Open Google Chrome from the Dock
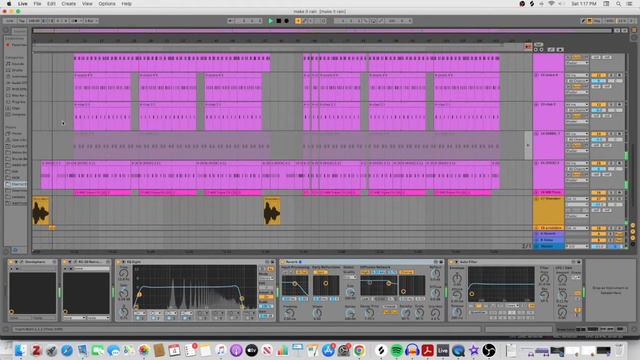The image size is (640, 360). click(x=359, y=350)
